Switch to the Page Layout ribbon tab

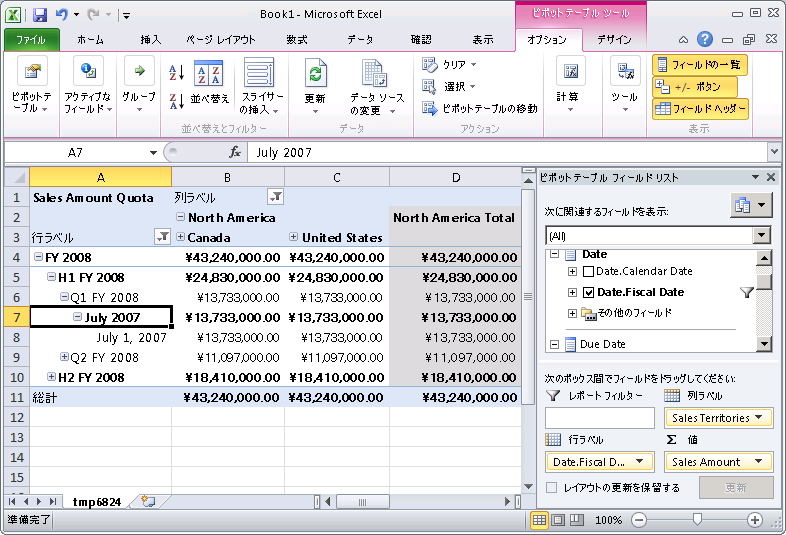221,40
